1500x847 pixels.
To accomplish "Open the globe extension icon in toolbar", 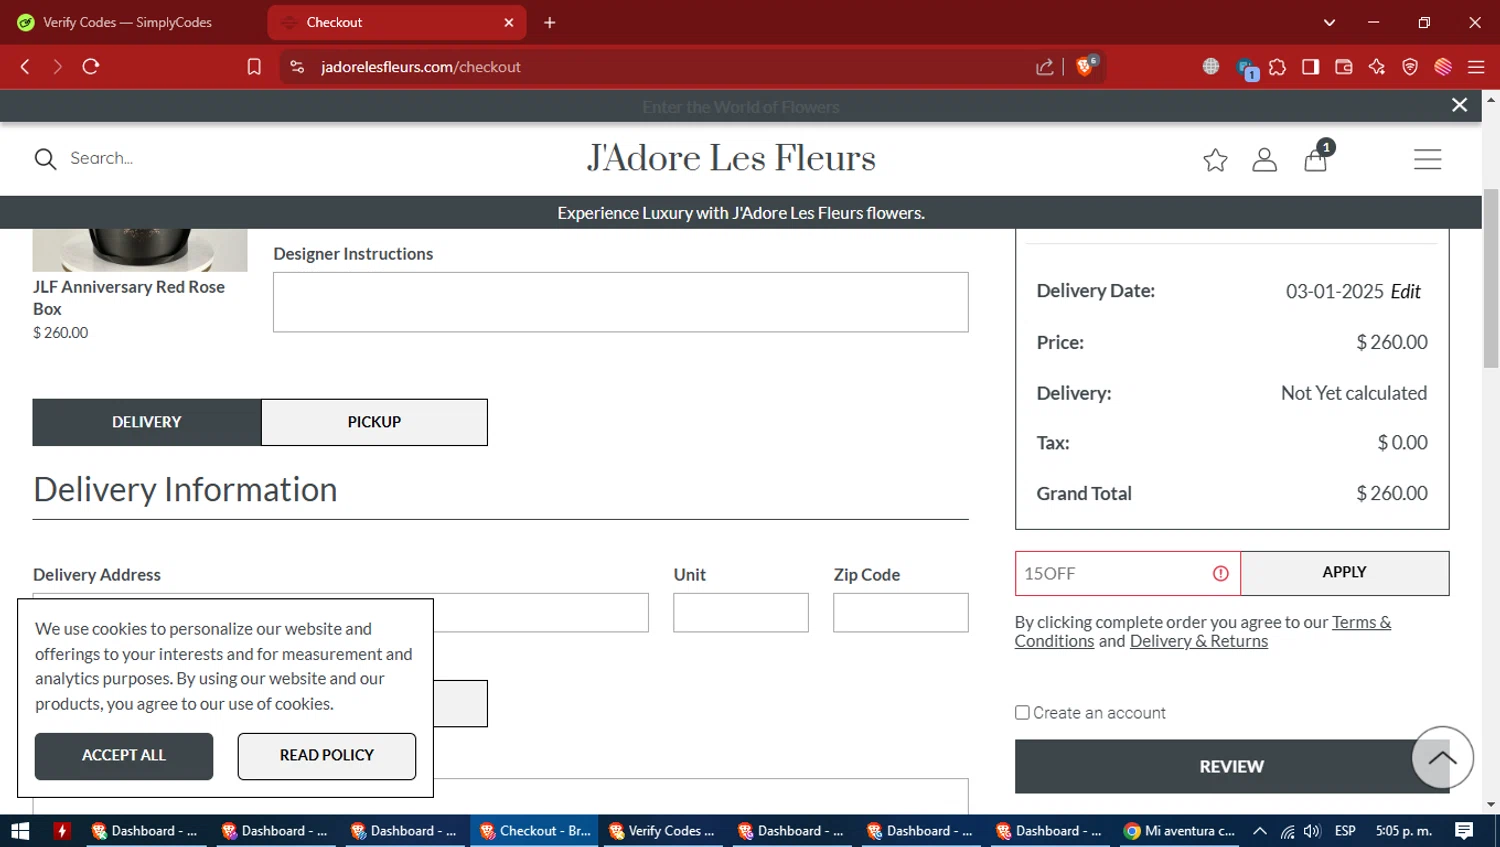I will 1211,67.
